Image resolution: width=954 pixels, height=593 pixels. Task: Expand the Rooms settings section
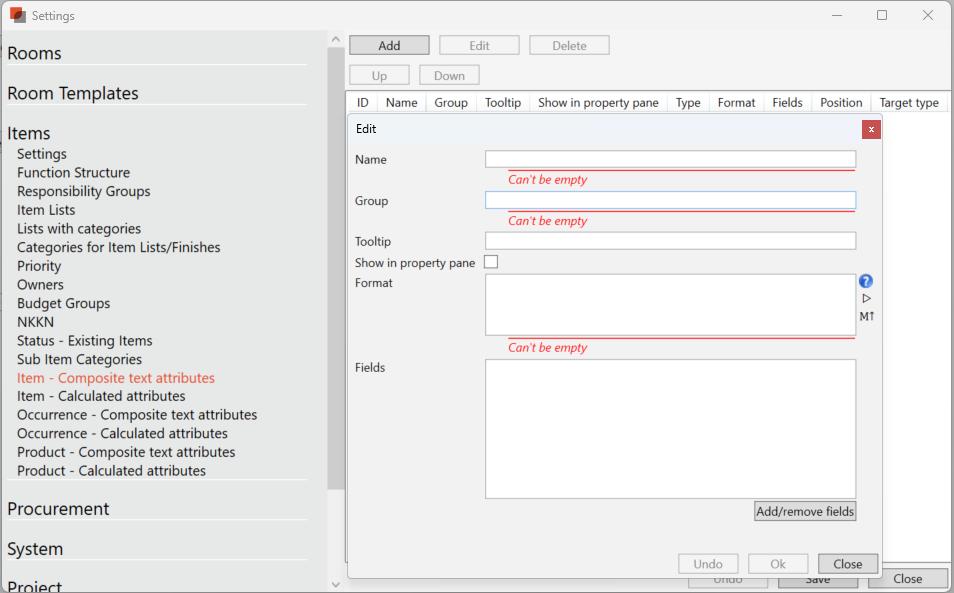(x=34, y=53)
